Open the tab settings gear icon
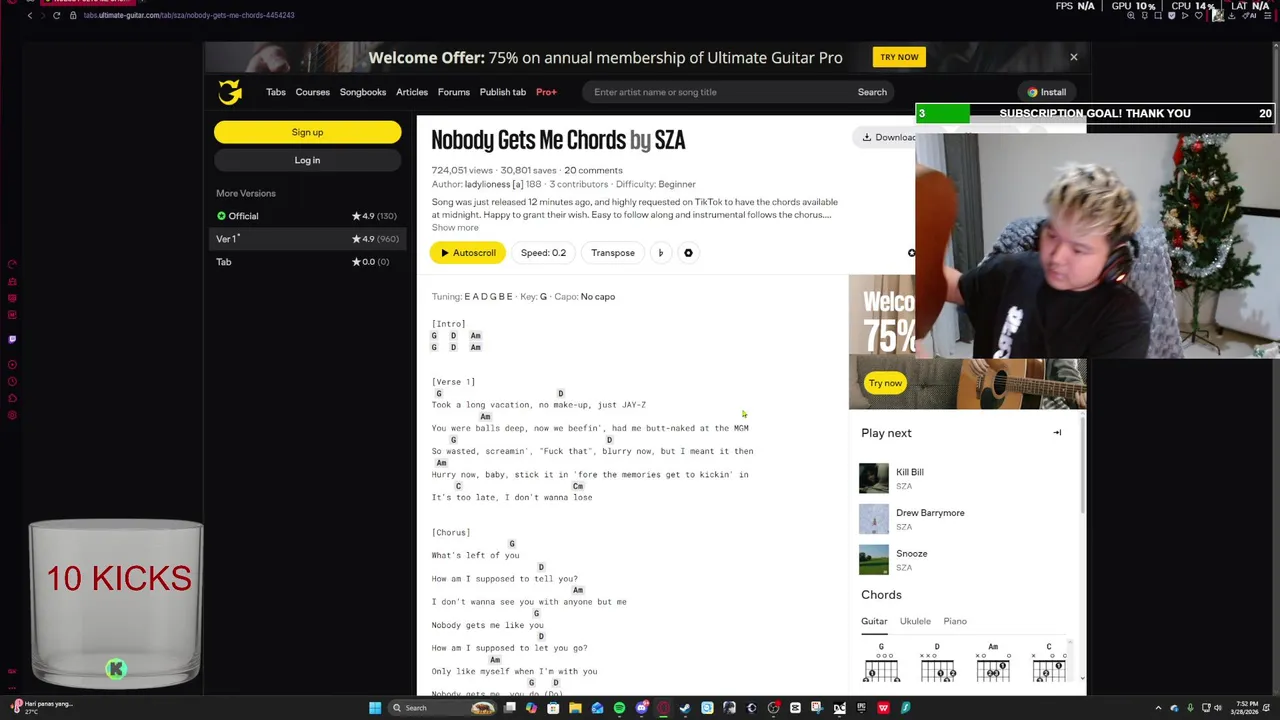Viewport: 1280px width, 720px height. point(688,253)
